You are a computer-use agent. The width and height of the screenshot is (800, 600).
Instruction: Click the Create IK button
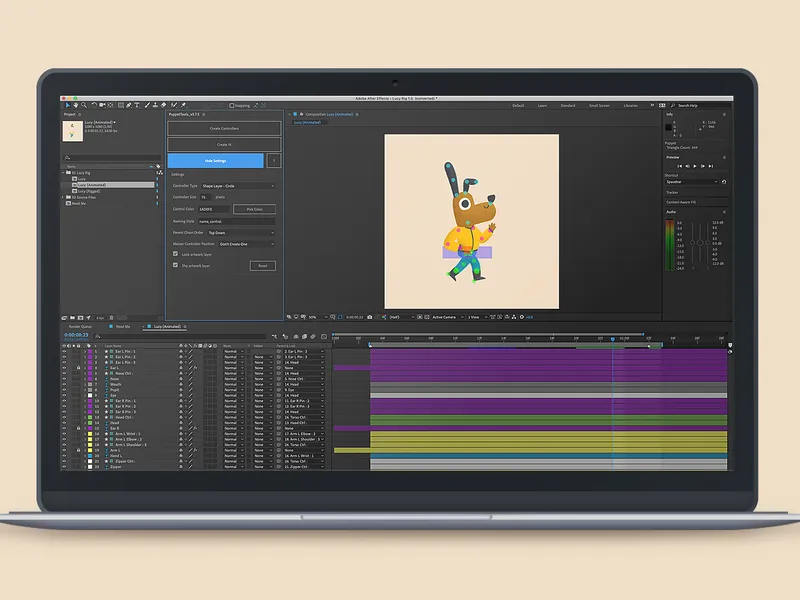[x=224, y=144]
